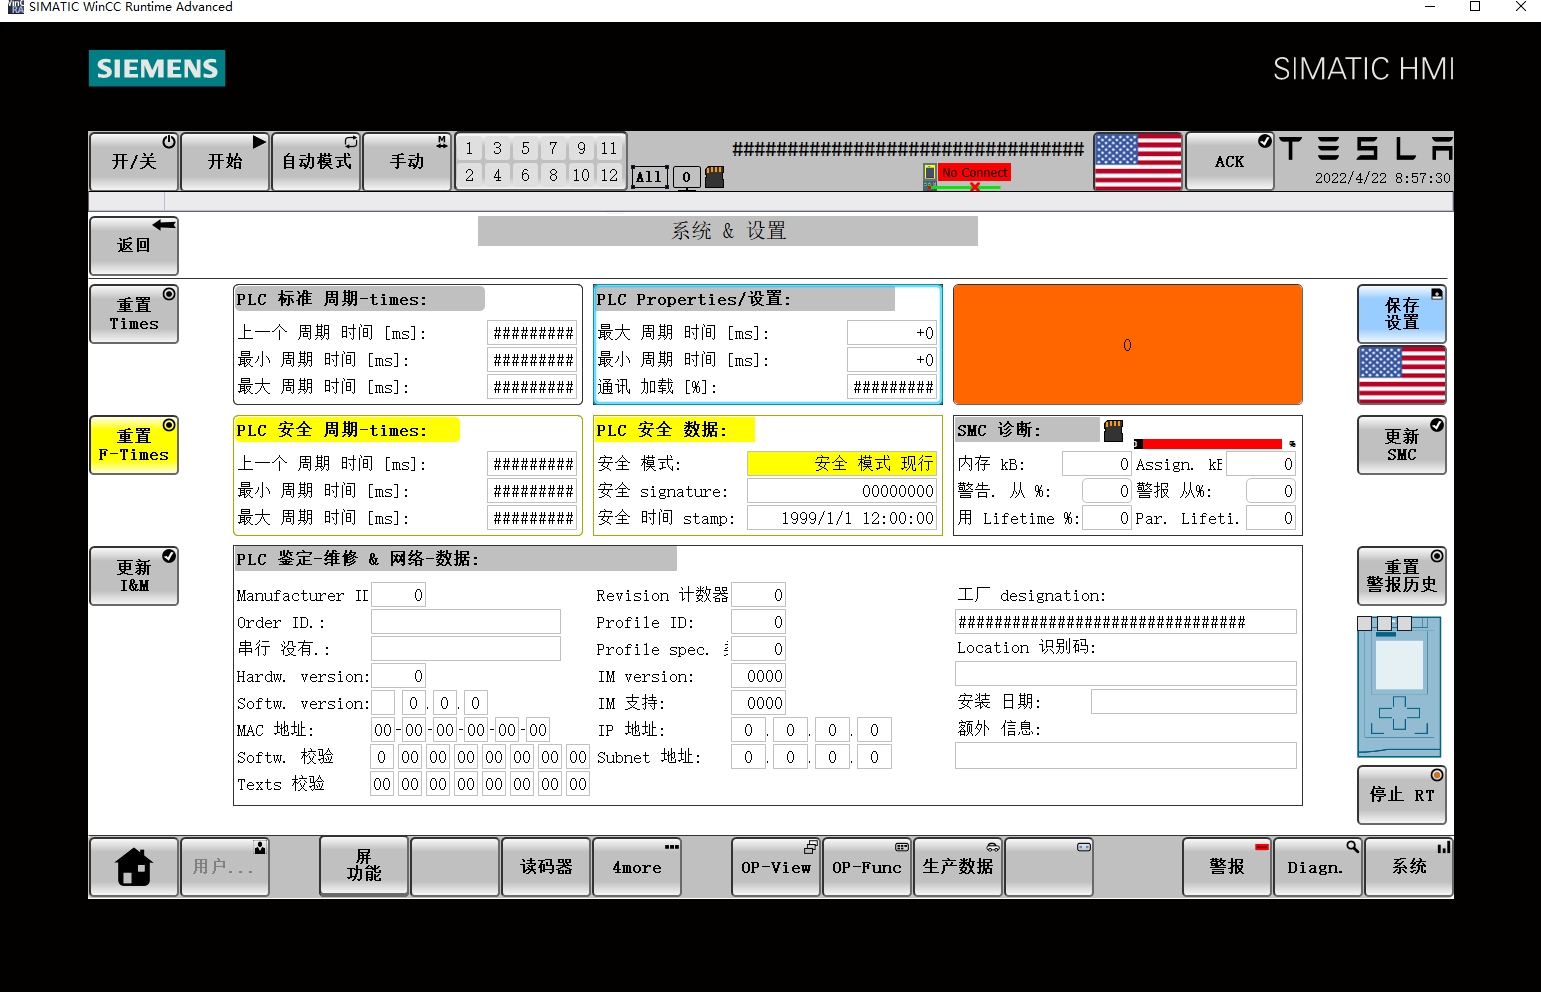Click the yellow 重置 F-Times button
This screenshot has width=1541, height=992.
click(x=134, y=445)
